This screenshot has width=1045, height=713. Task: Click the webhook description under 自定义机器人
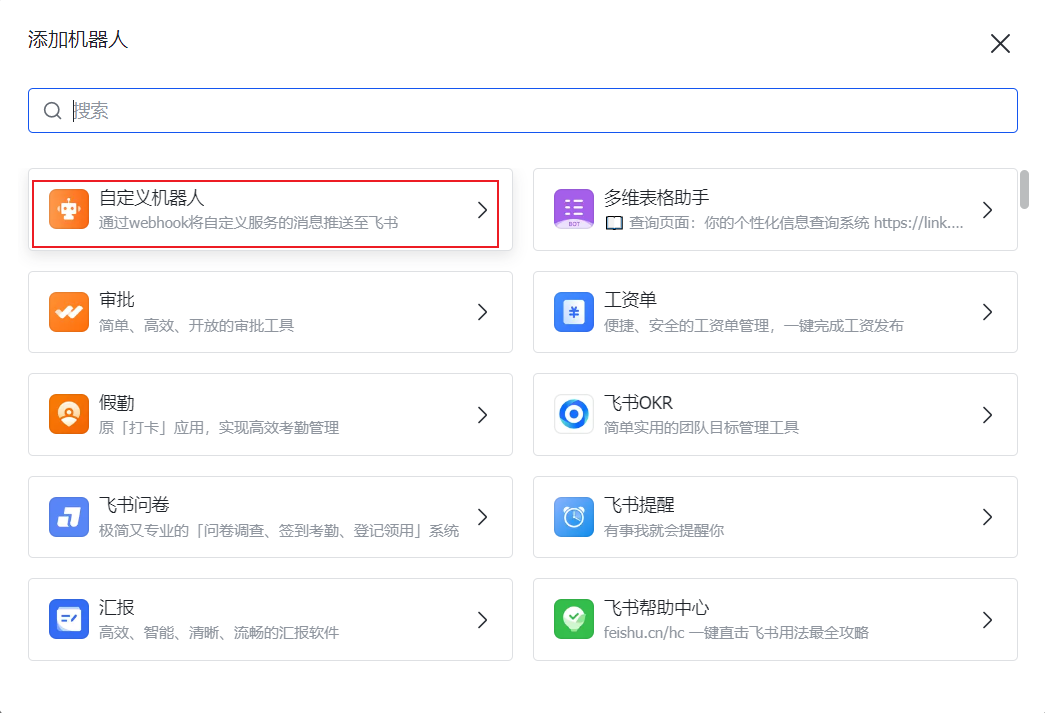tap(249, 223)
